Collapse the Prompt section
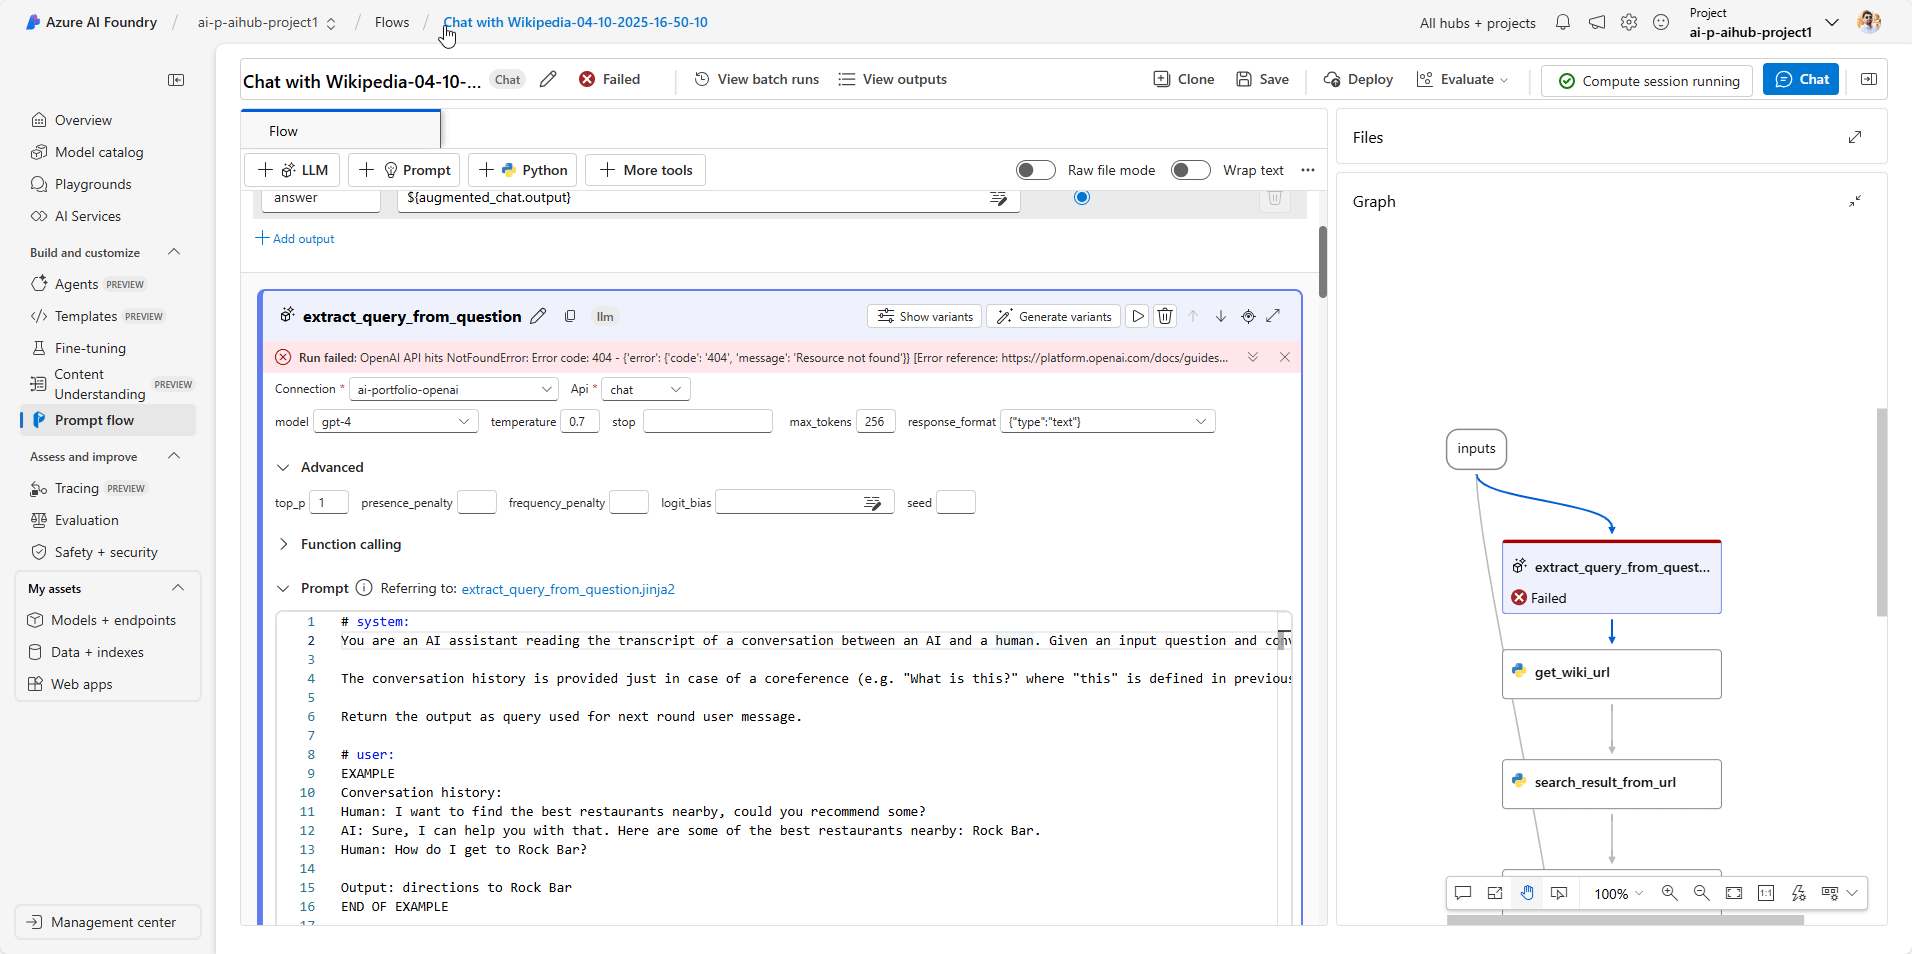 [x=283, y=588]
